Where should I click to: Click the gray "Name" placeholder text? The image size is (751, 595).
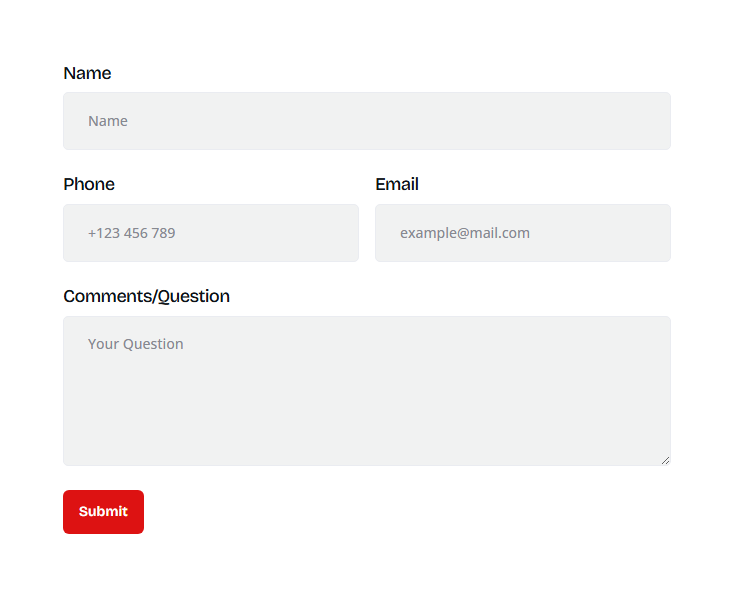[108, 121]
